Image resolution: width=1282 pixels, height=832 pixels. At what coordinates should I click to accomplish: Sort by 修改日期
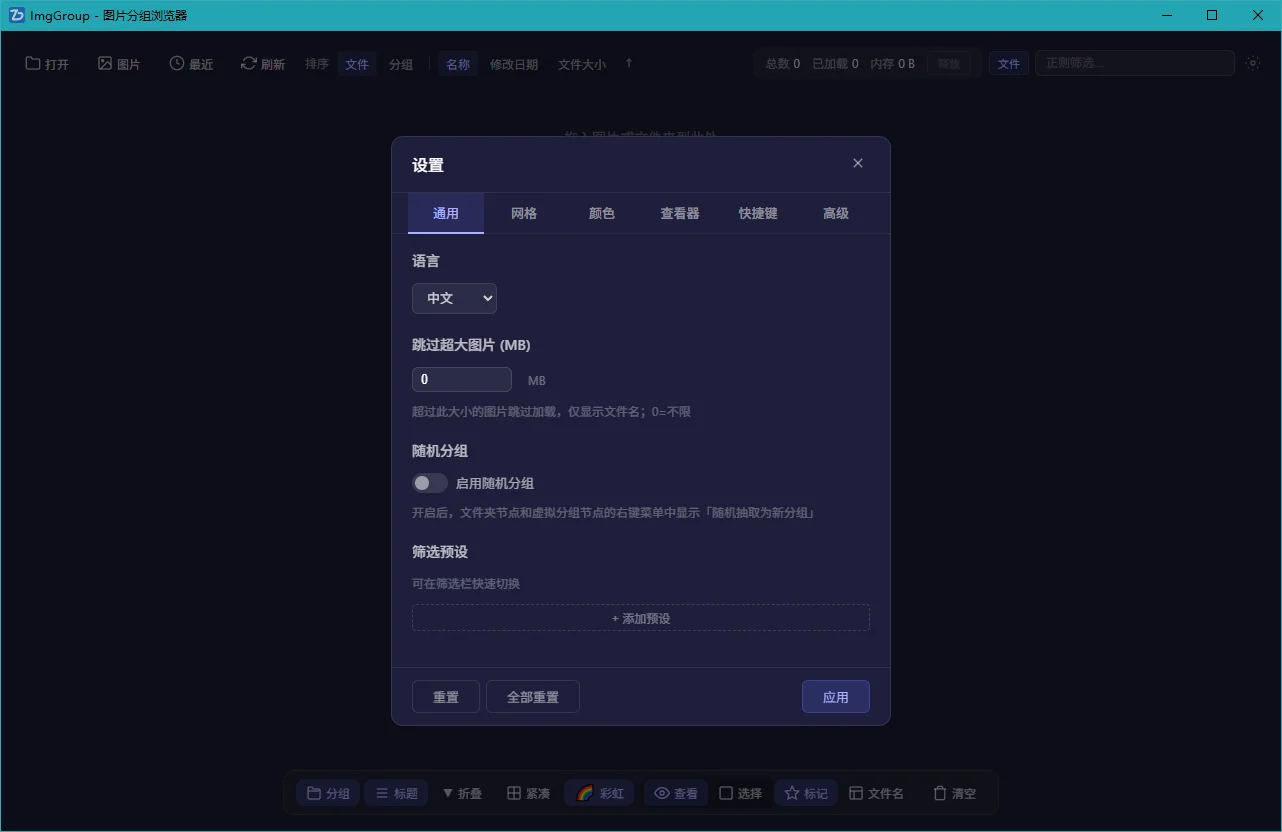[514, 64]
